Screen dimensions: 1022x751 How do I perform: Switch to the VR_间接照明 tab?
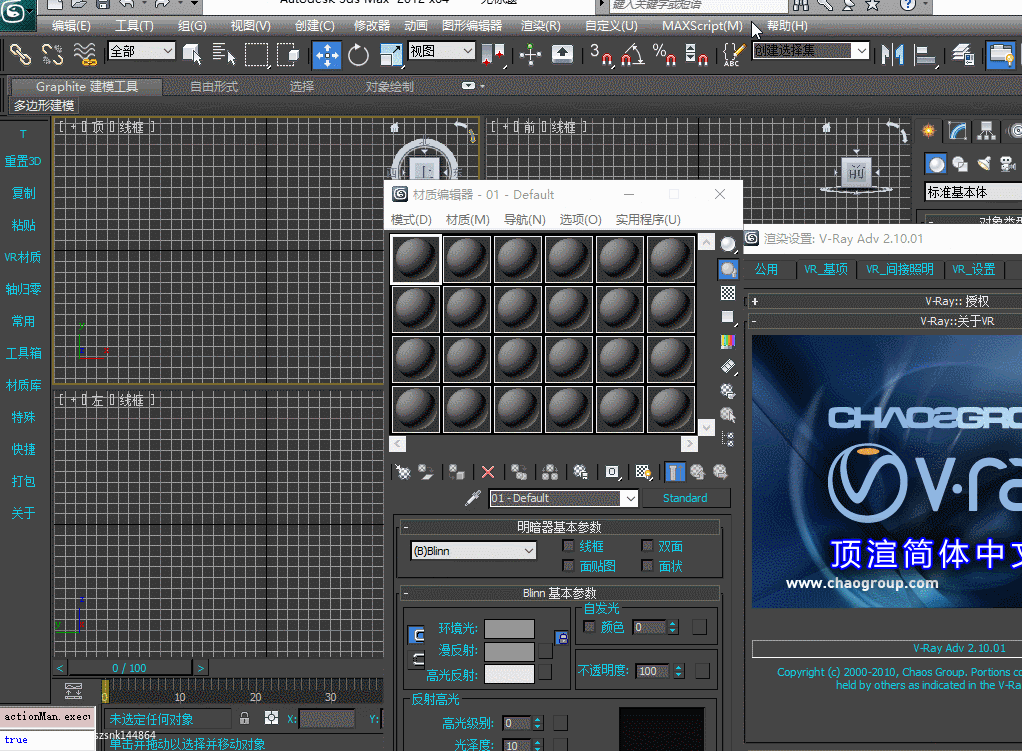click(899, 269)
